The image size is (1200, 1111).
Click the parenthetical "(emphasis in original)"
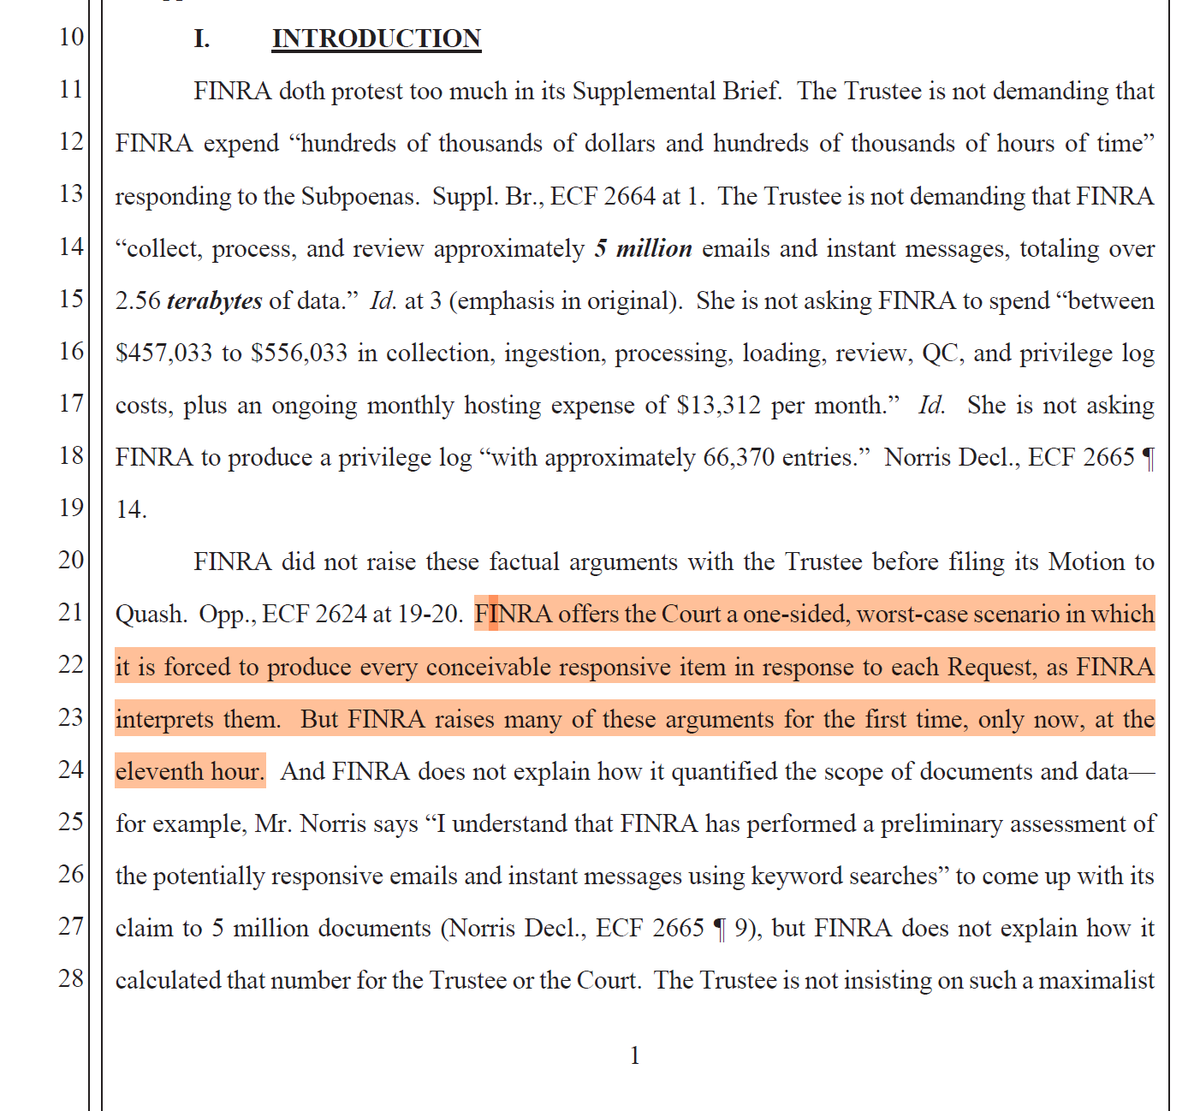point(565,301)
